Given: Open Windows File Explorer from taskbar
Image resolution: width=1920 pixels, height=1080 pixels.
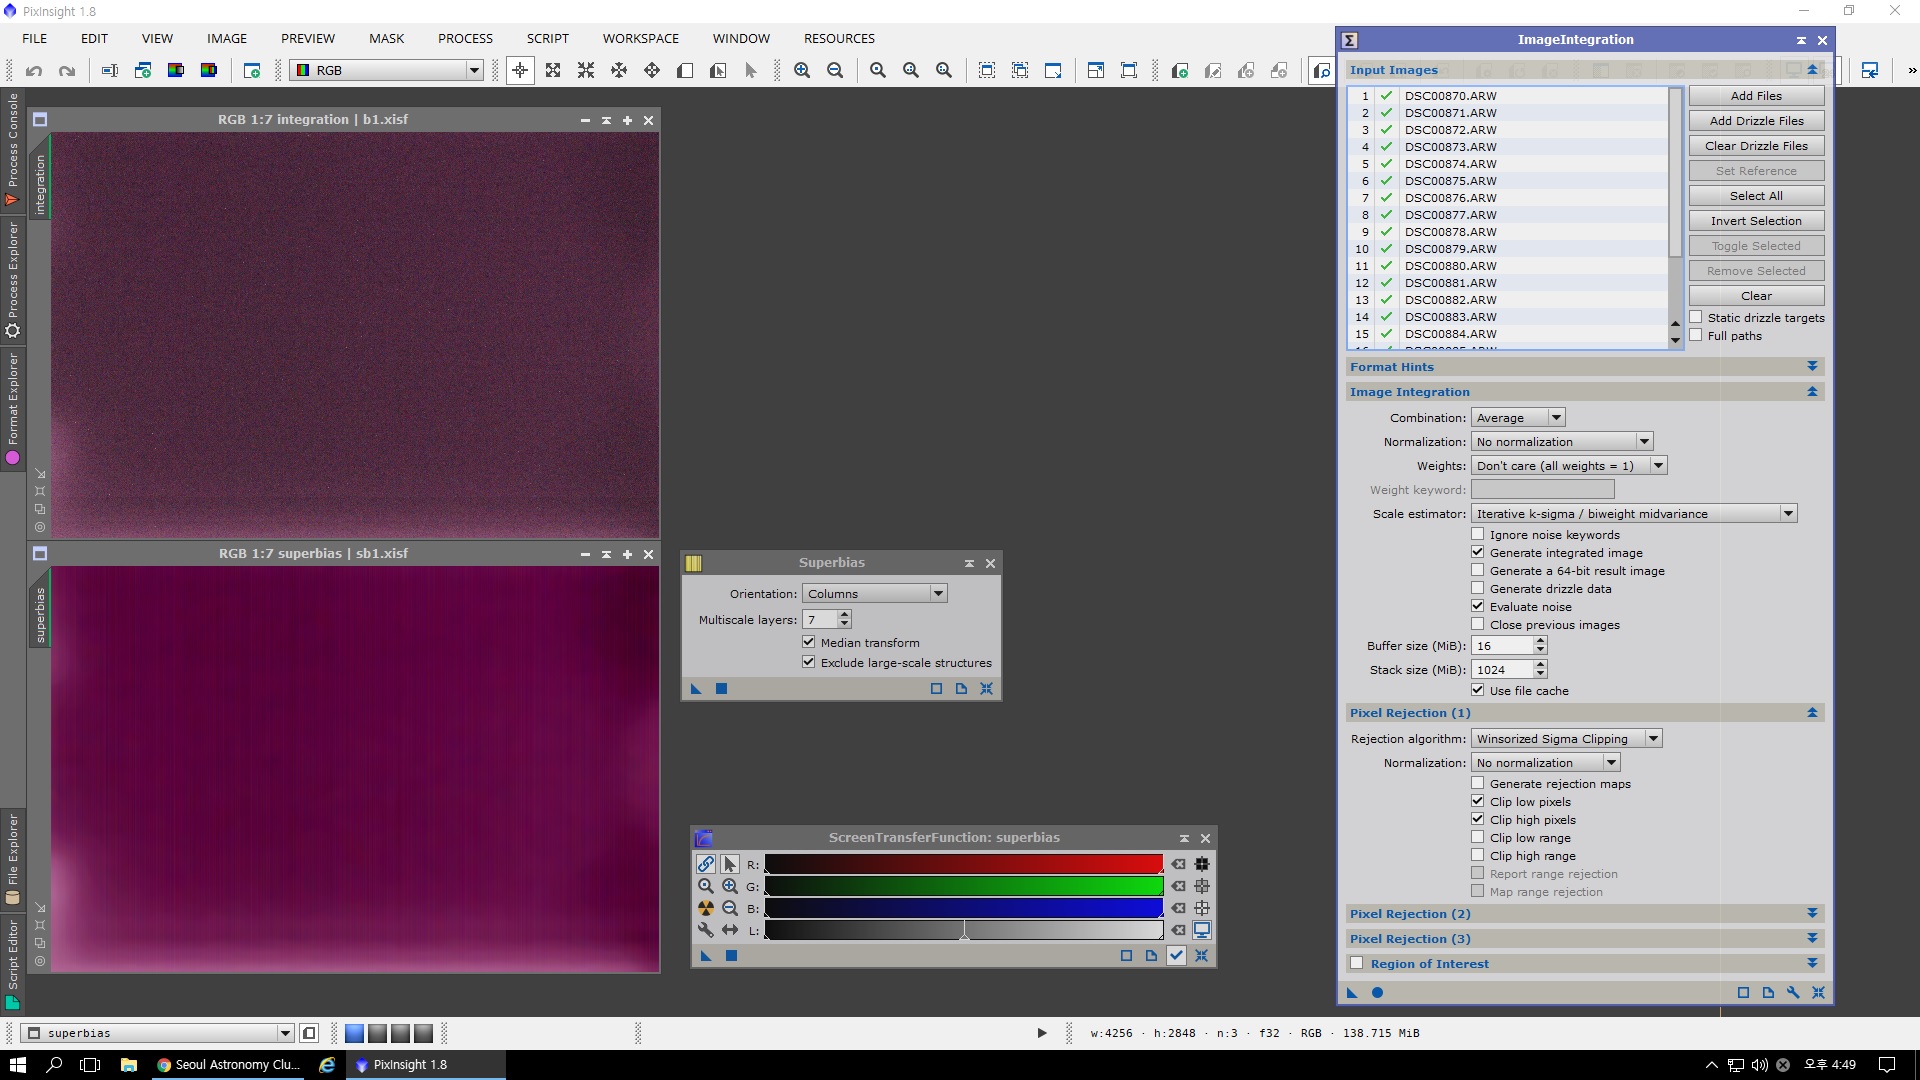Looking at the screenshot, I should (x=128, y=1065).
